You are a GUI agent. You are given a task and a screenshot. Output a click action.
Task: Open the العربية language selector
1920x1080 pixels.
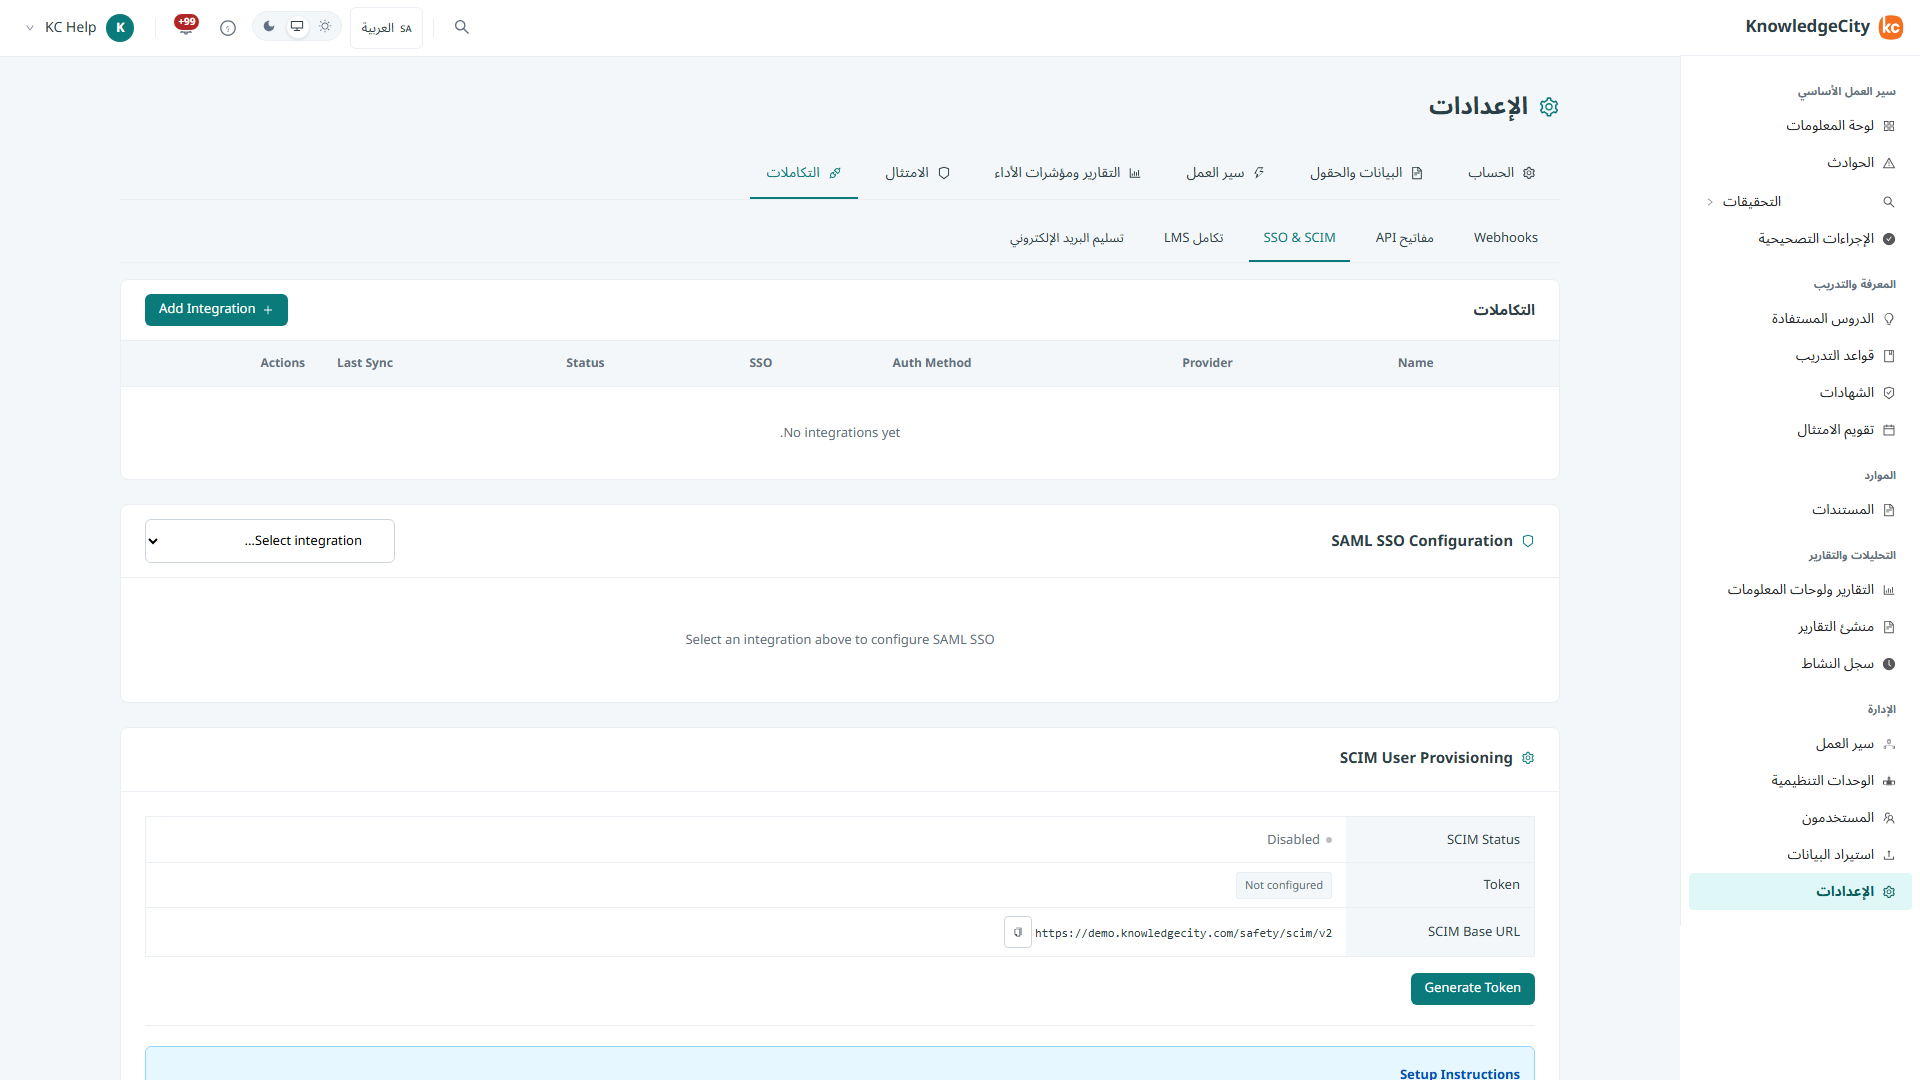coord(386,28)
